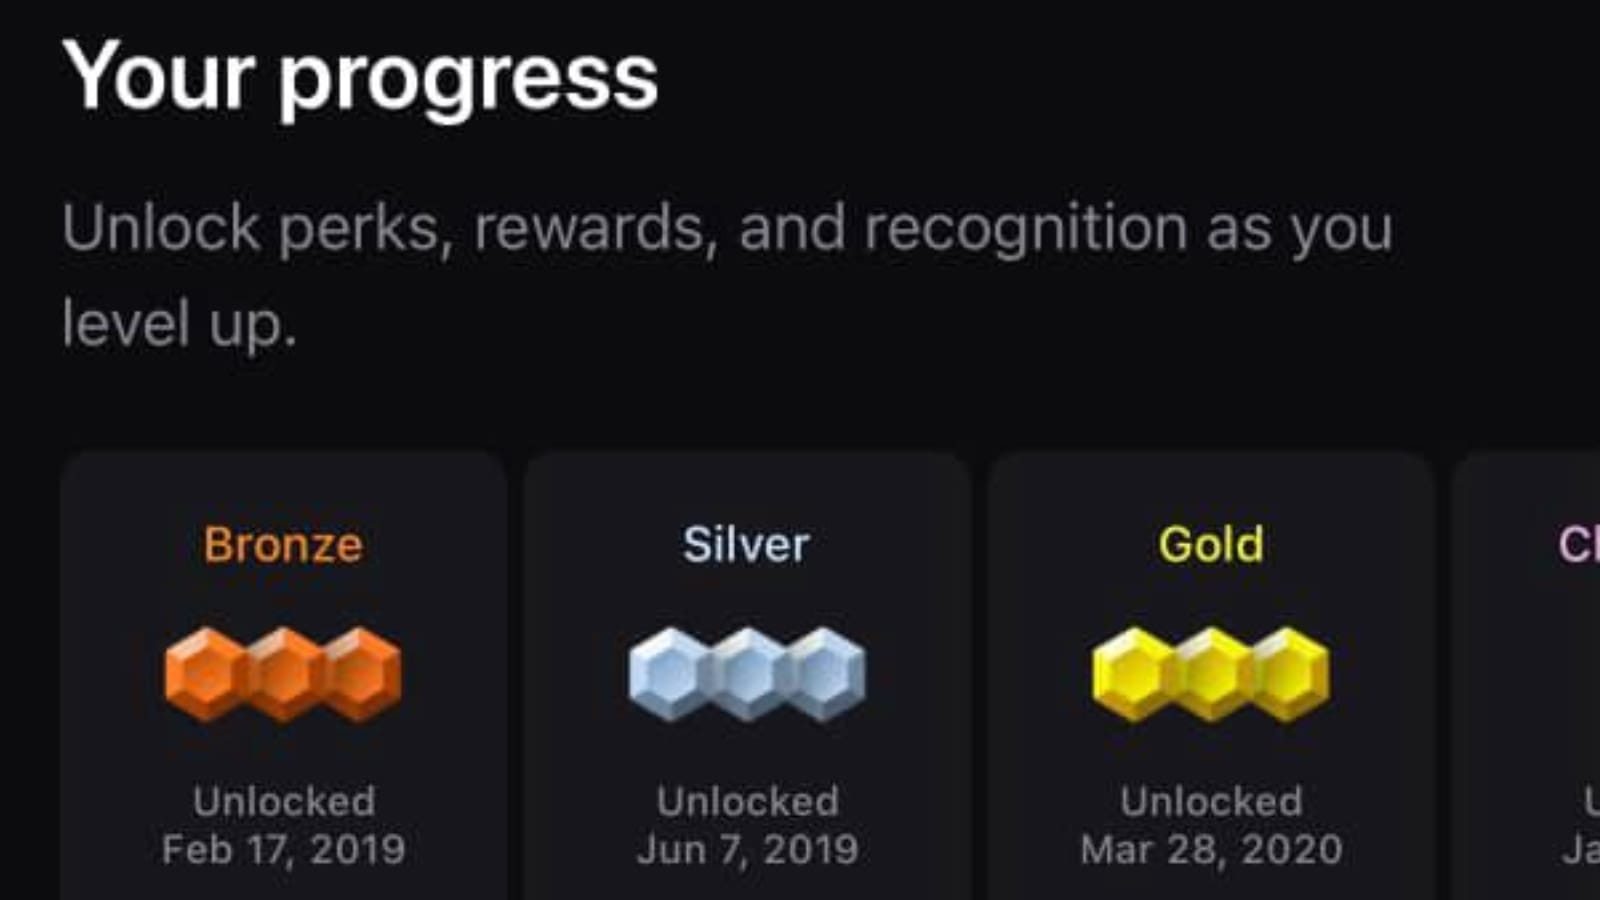1600x900 pixels.
Task: Select the left Gold gem icon
Action: point(1133,673)
